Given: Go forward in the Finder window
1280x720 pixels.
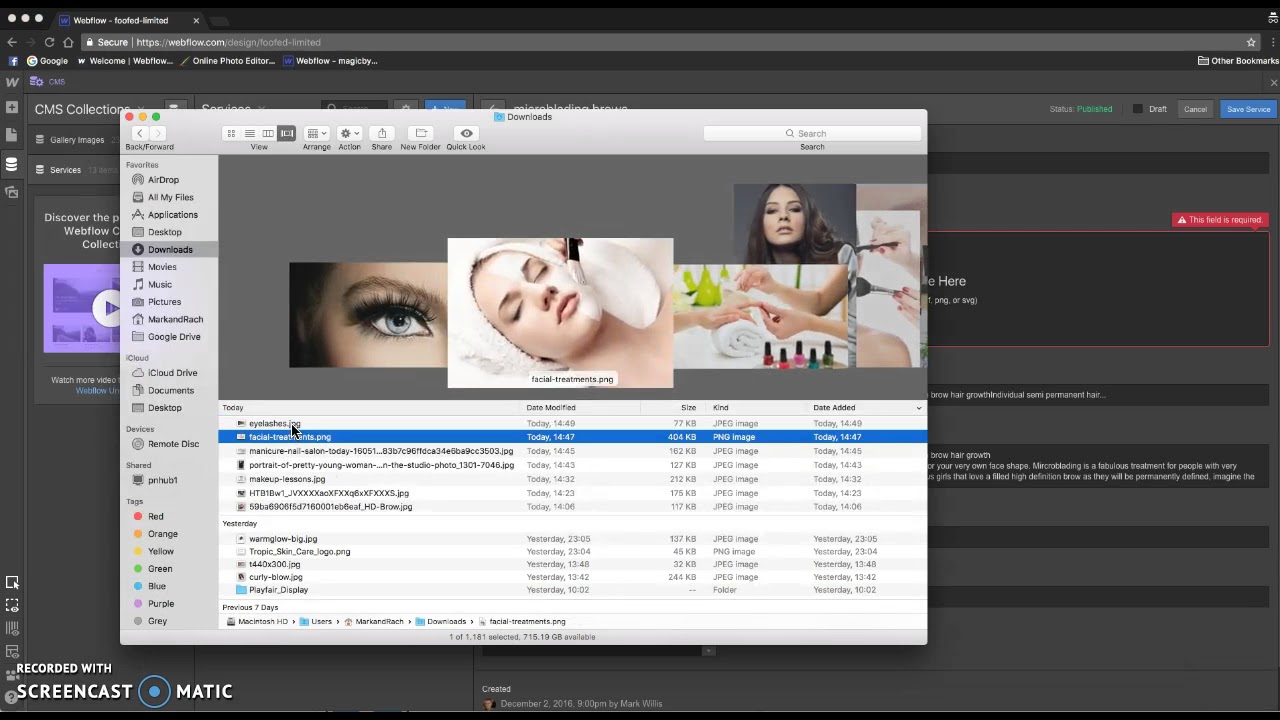Looking at the screenshot, I should [158, 133].
